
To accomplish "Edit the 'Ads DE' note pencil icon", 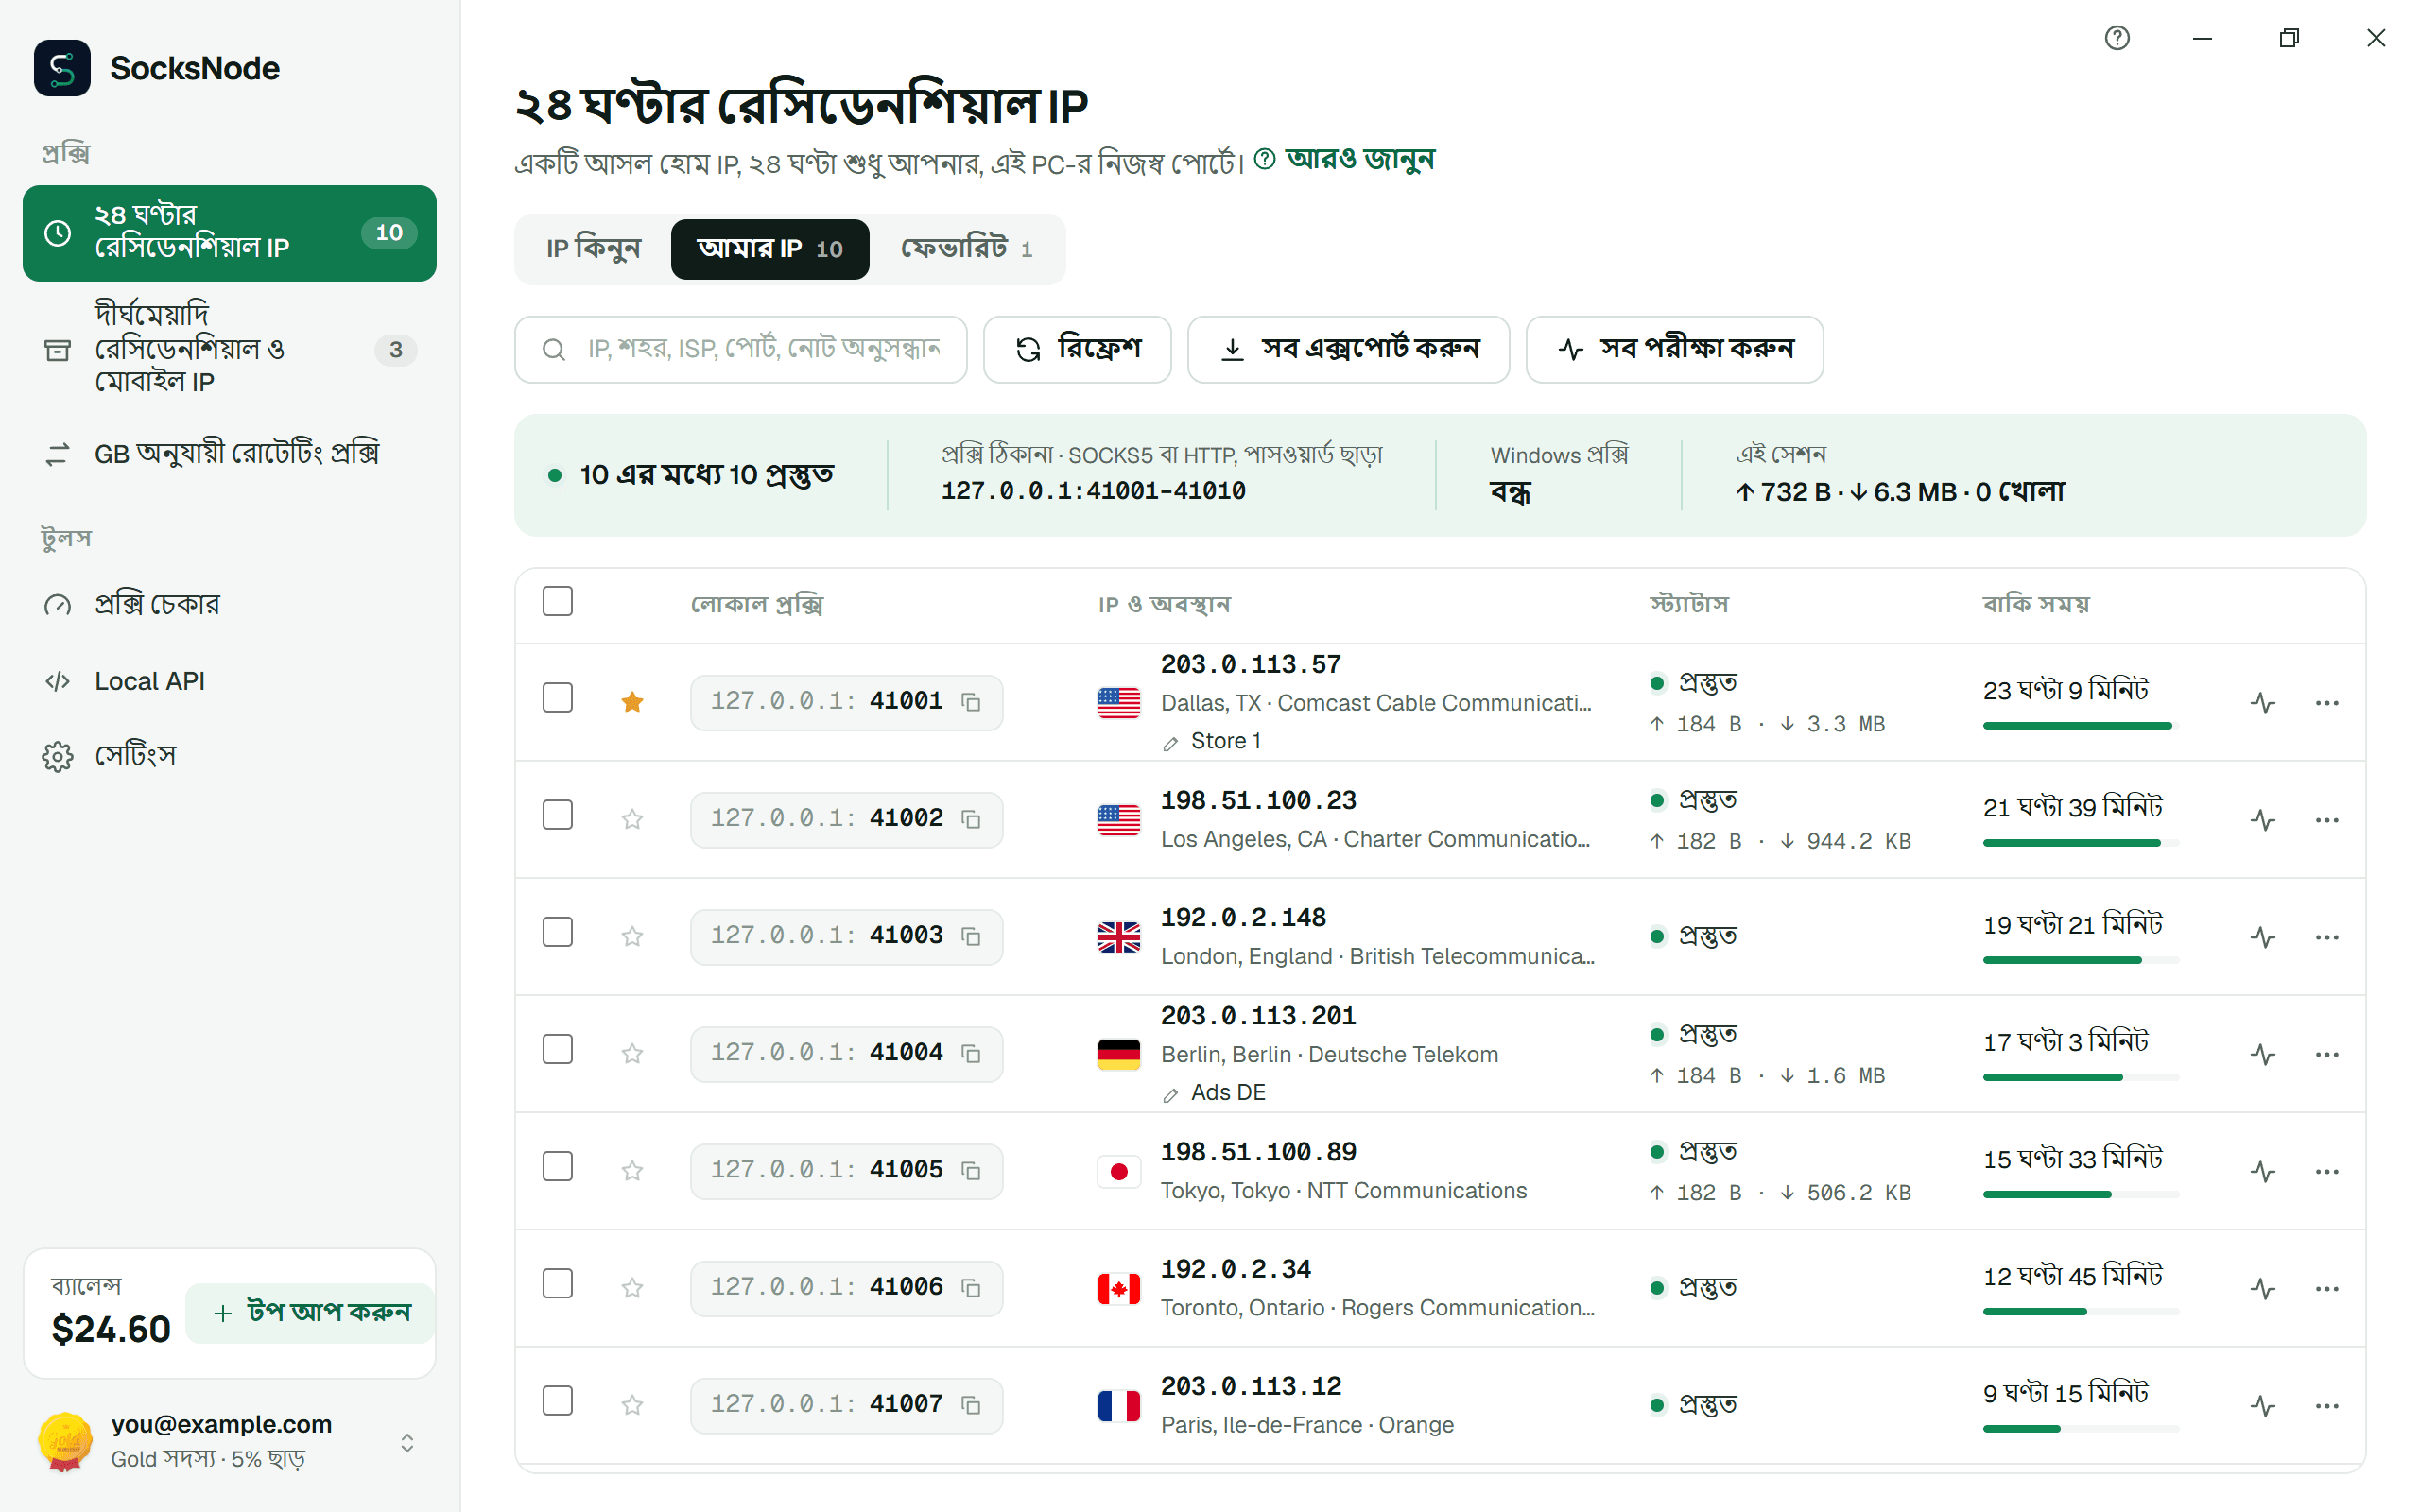I will (1170, 1095).
